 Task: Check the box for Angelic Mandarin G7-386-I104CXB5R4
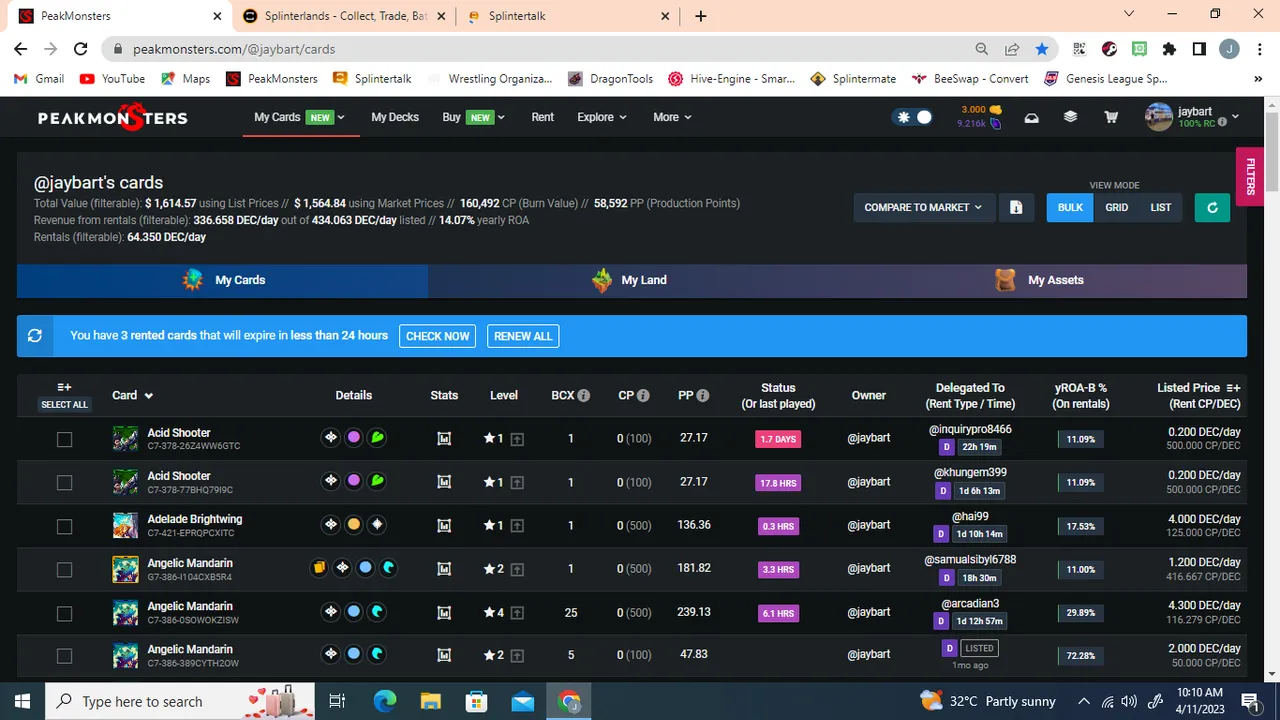64,569
